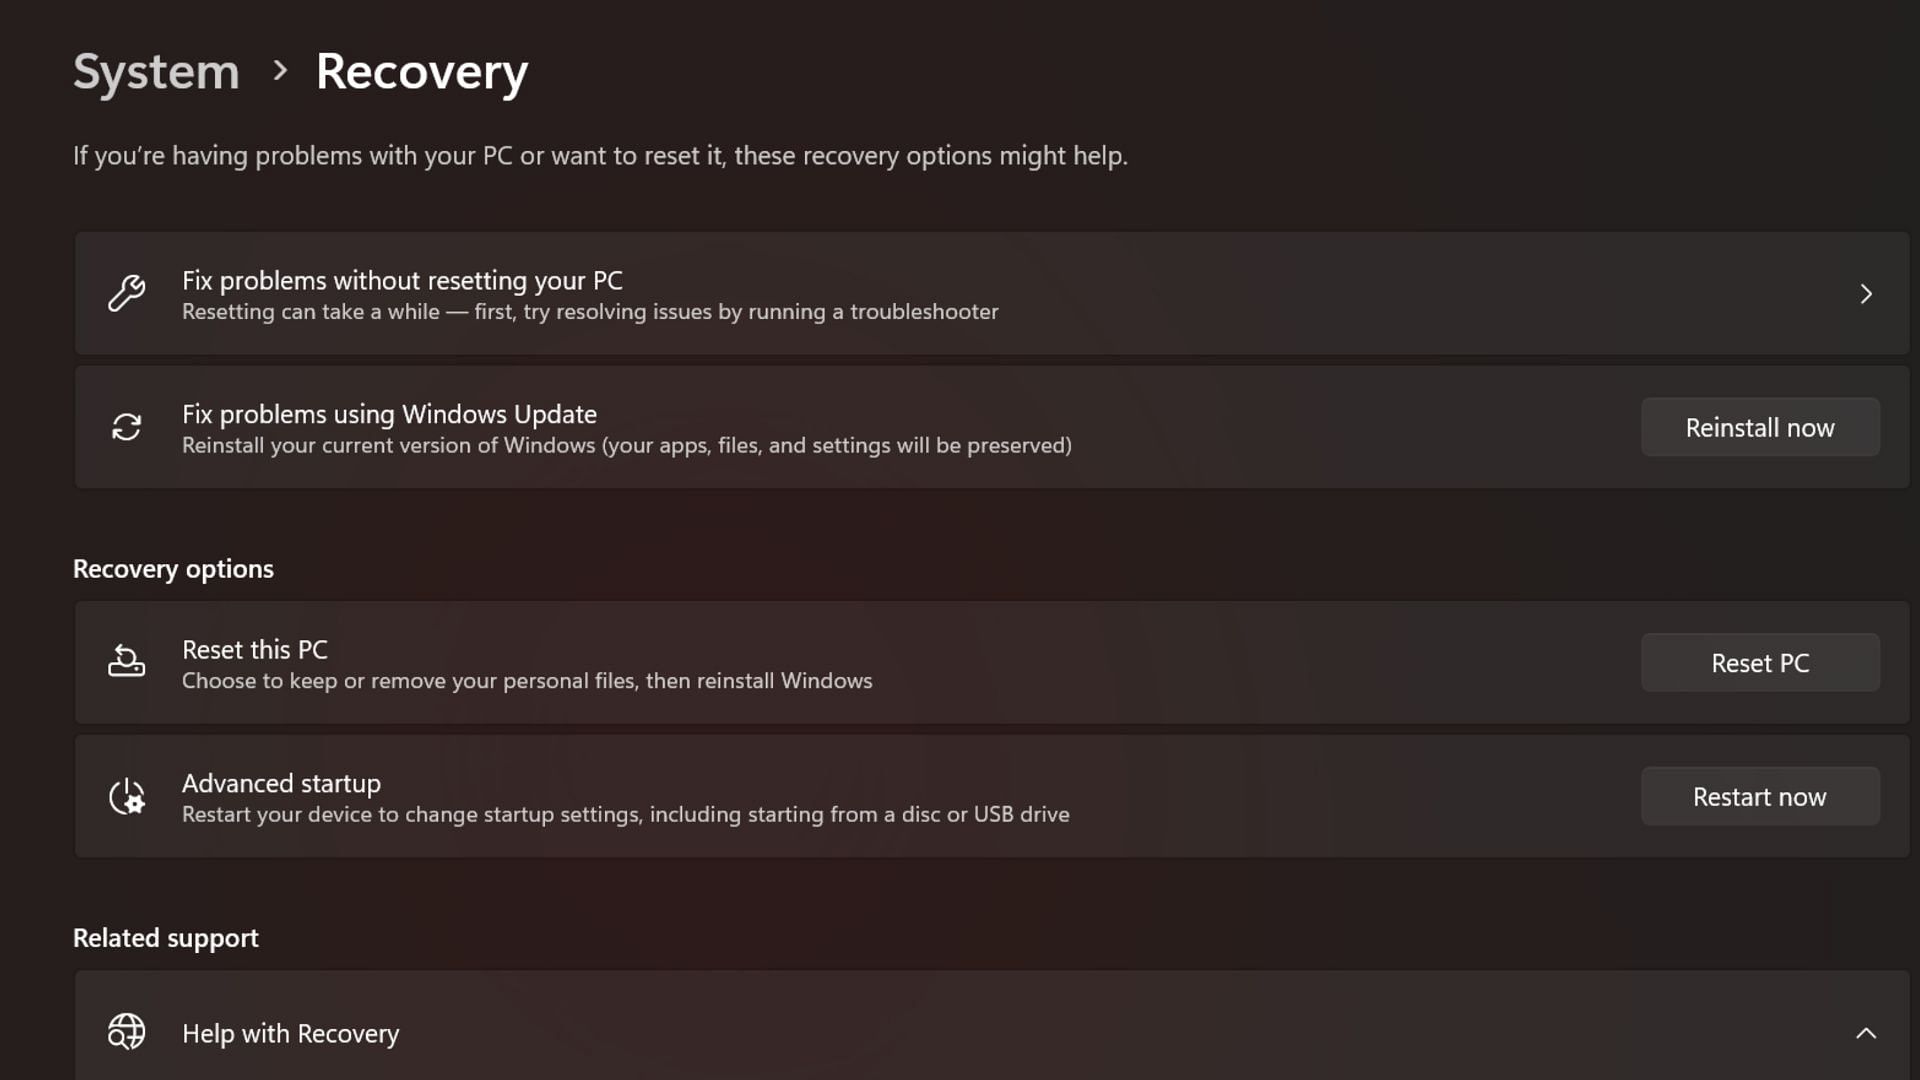Click the wrench/fix problems icon
The height and width of the screenshot is (1080, 1920).
[x=127, y=293]
